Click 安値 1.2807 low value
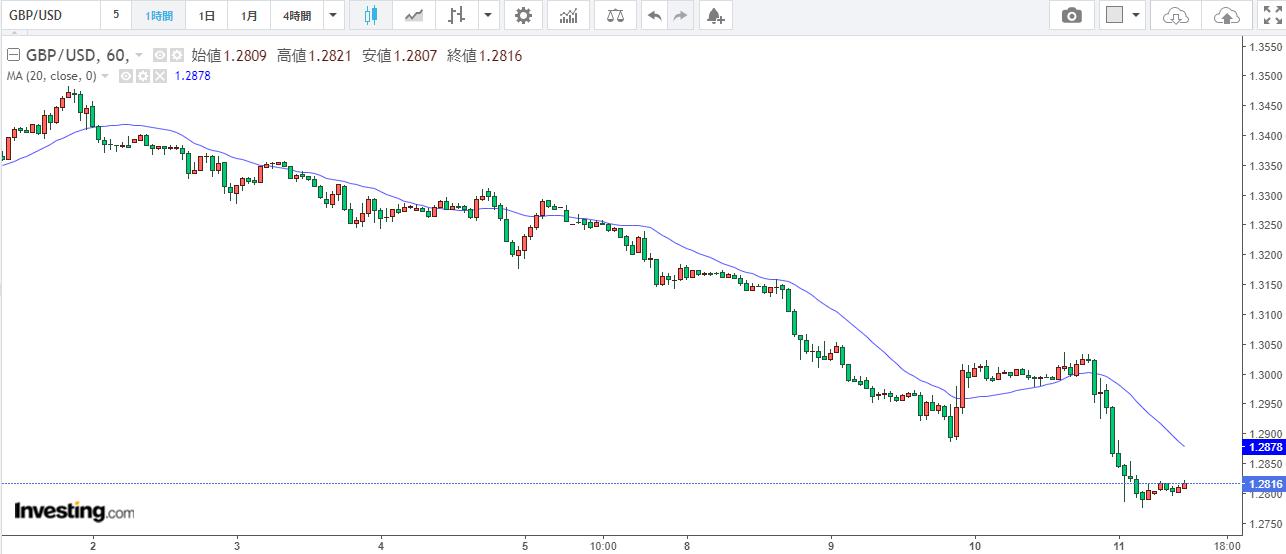This screenshot has width=1286, height=554. tap(399, 56)
